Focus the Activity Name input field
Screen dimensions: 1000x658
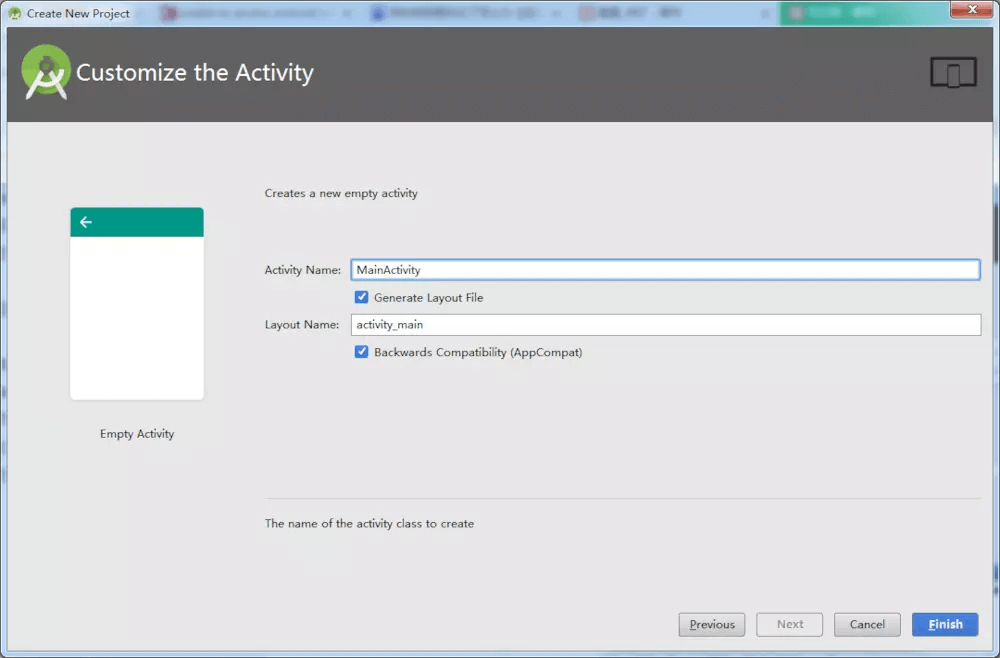pyautogui.click(x=665, y=270)
